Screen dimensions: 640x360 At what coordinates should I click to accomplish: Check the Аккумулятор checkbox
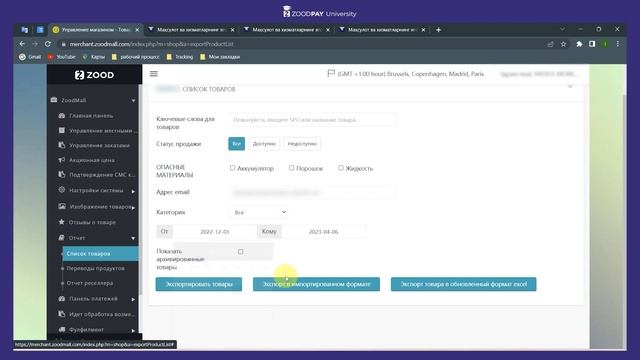coord(232,168)
